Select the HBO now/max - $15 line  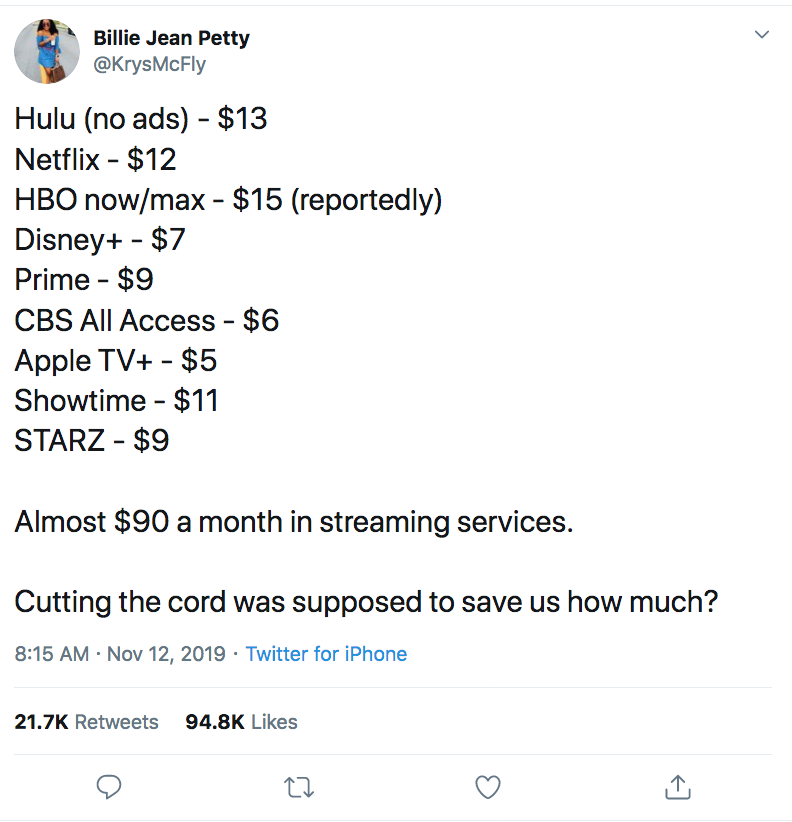(x=228, y=200)
